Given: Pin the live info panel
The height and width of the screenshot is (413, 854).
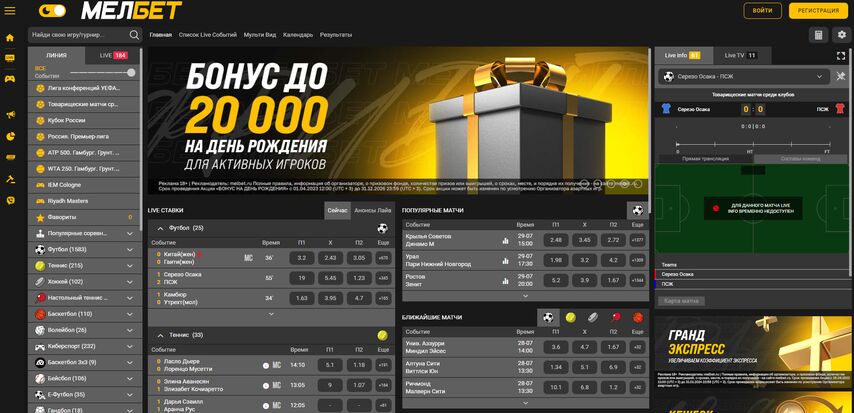Looking at the screenshot, I should [841, 77].
